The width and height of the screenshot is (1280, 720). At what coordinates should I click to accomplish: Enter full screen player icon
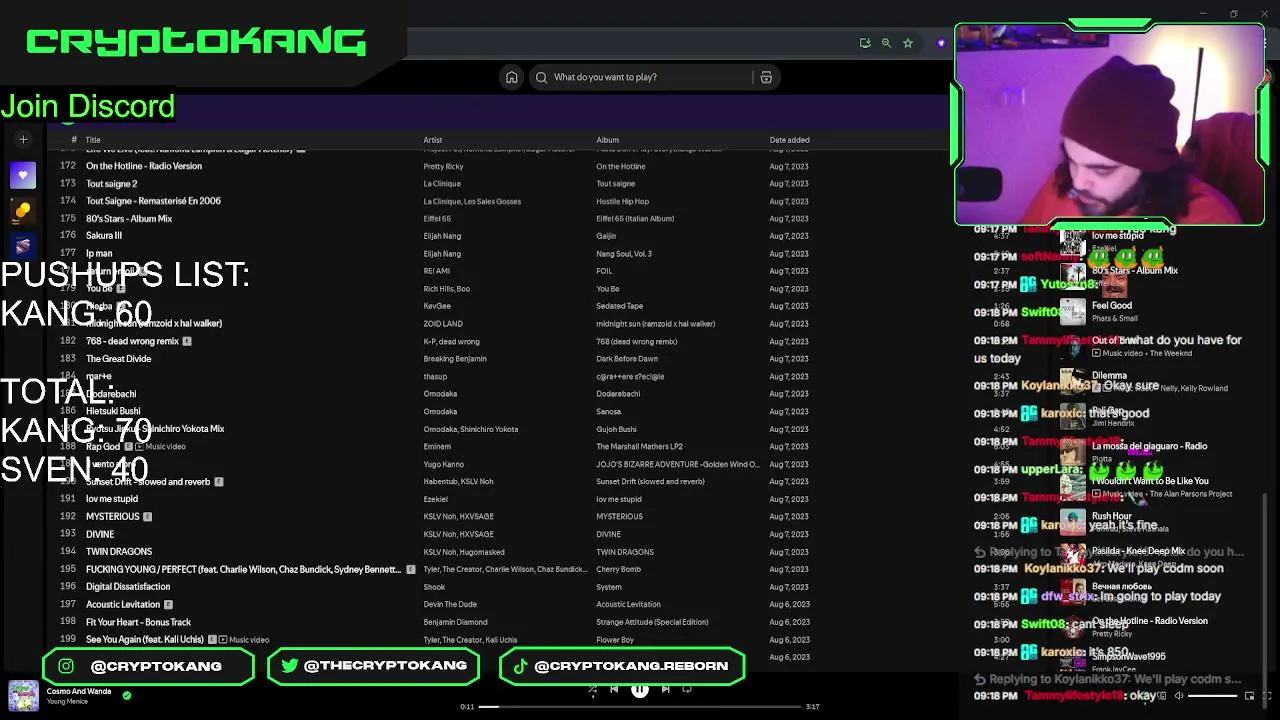pyautogui.click(x=1268, y=696)
